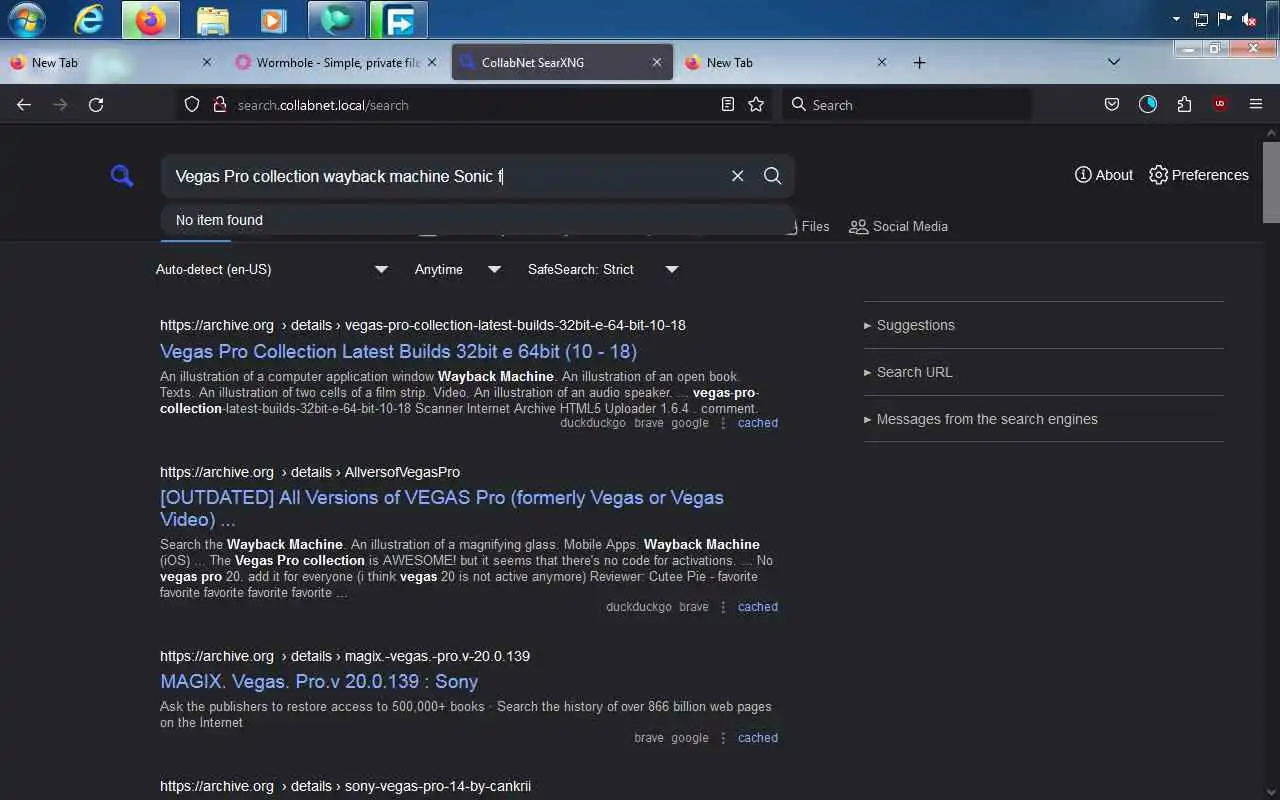Click the page vertical scrollbar thumb
The image size is (1280, 800).
pos(1271,182)
